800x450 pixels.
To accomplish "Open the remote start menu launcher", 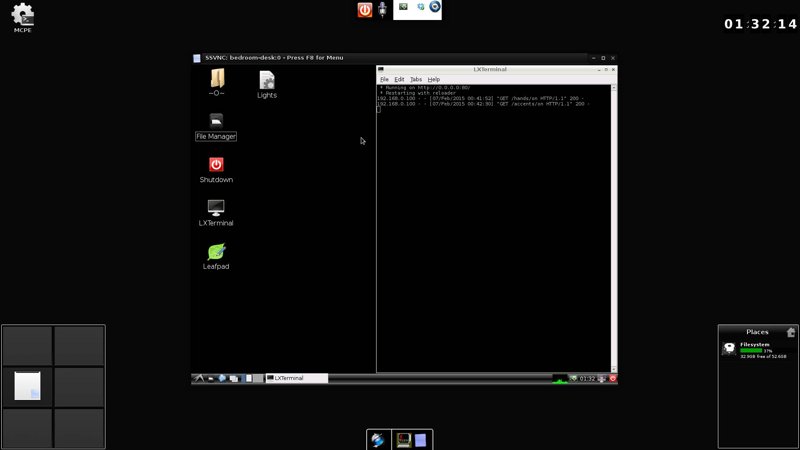I will click(x=199, y=378).
